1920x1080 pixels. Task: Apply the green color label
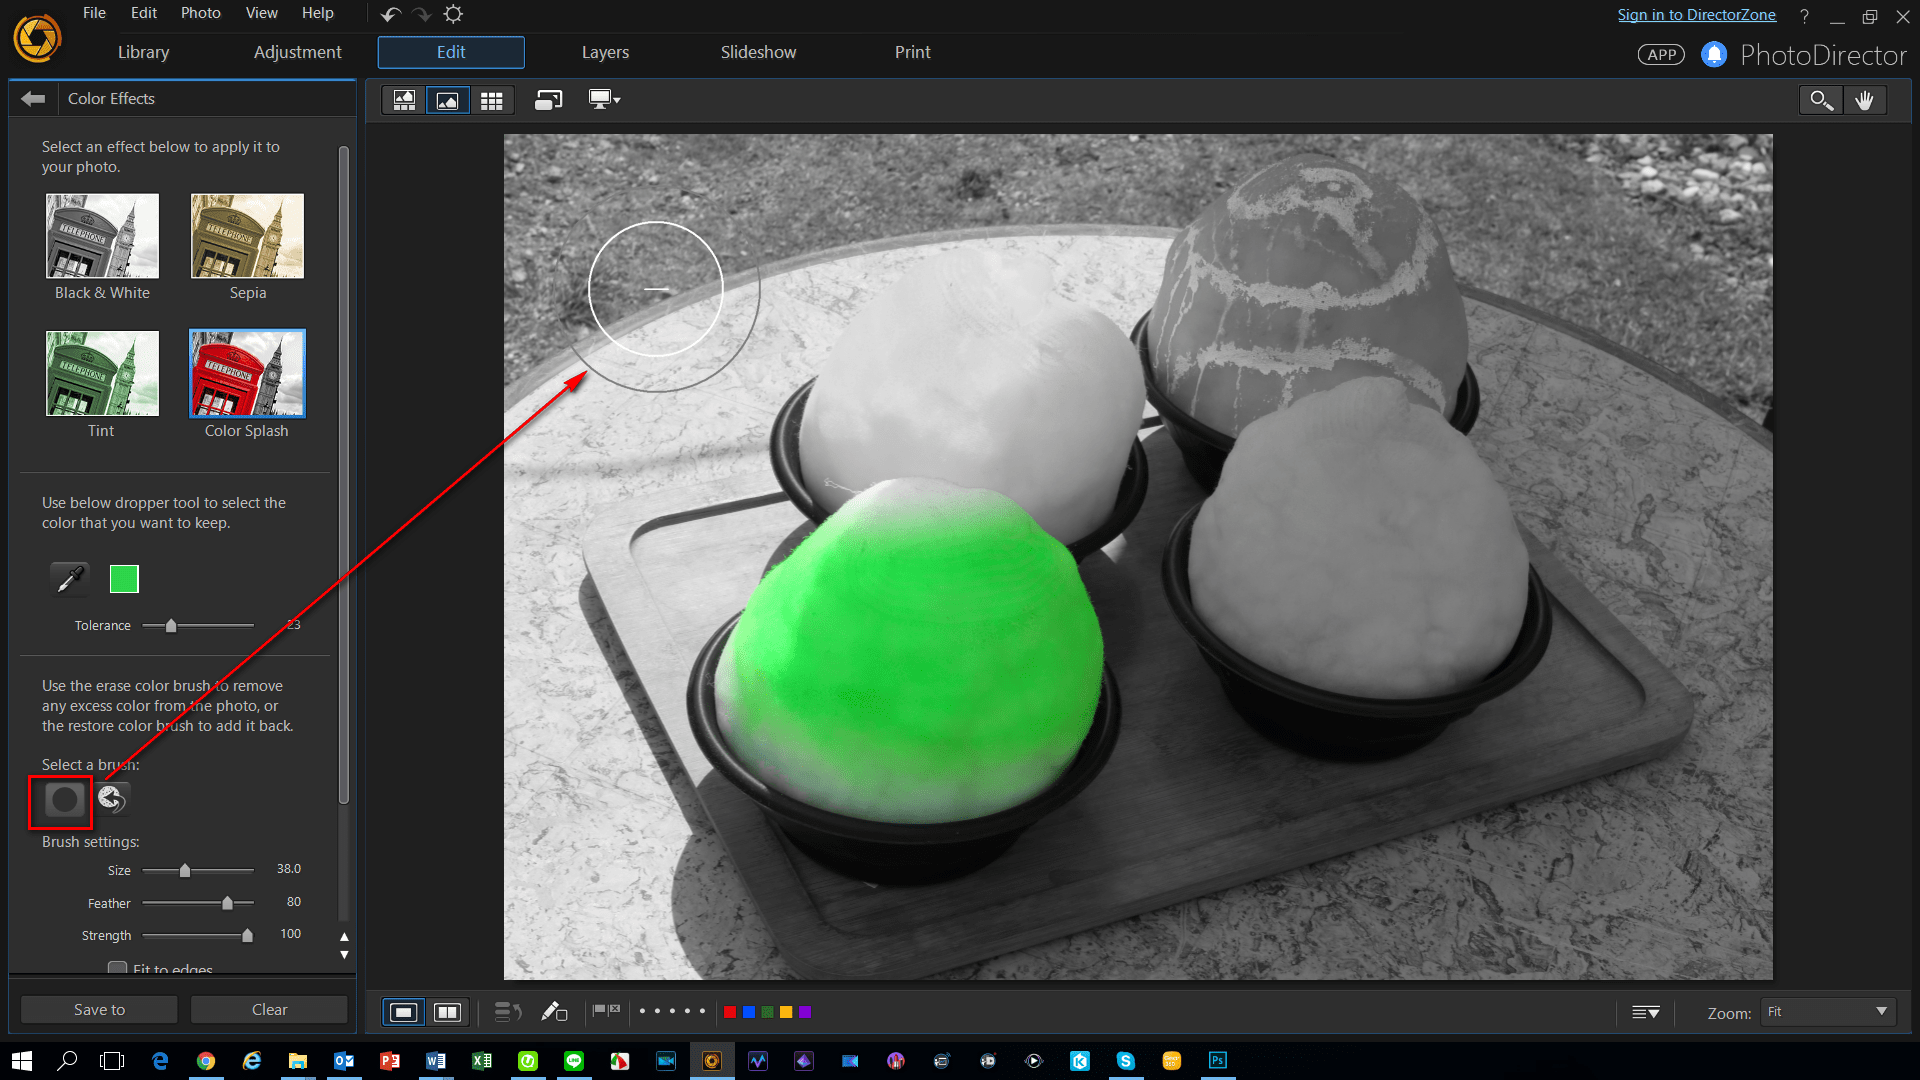pyautogui.click(x=767, y=1012)
